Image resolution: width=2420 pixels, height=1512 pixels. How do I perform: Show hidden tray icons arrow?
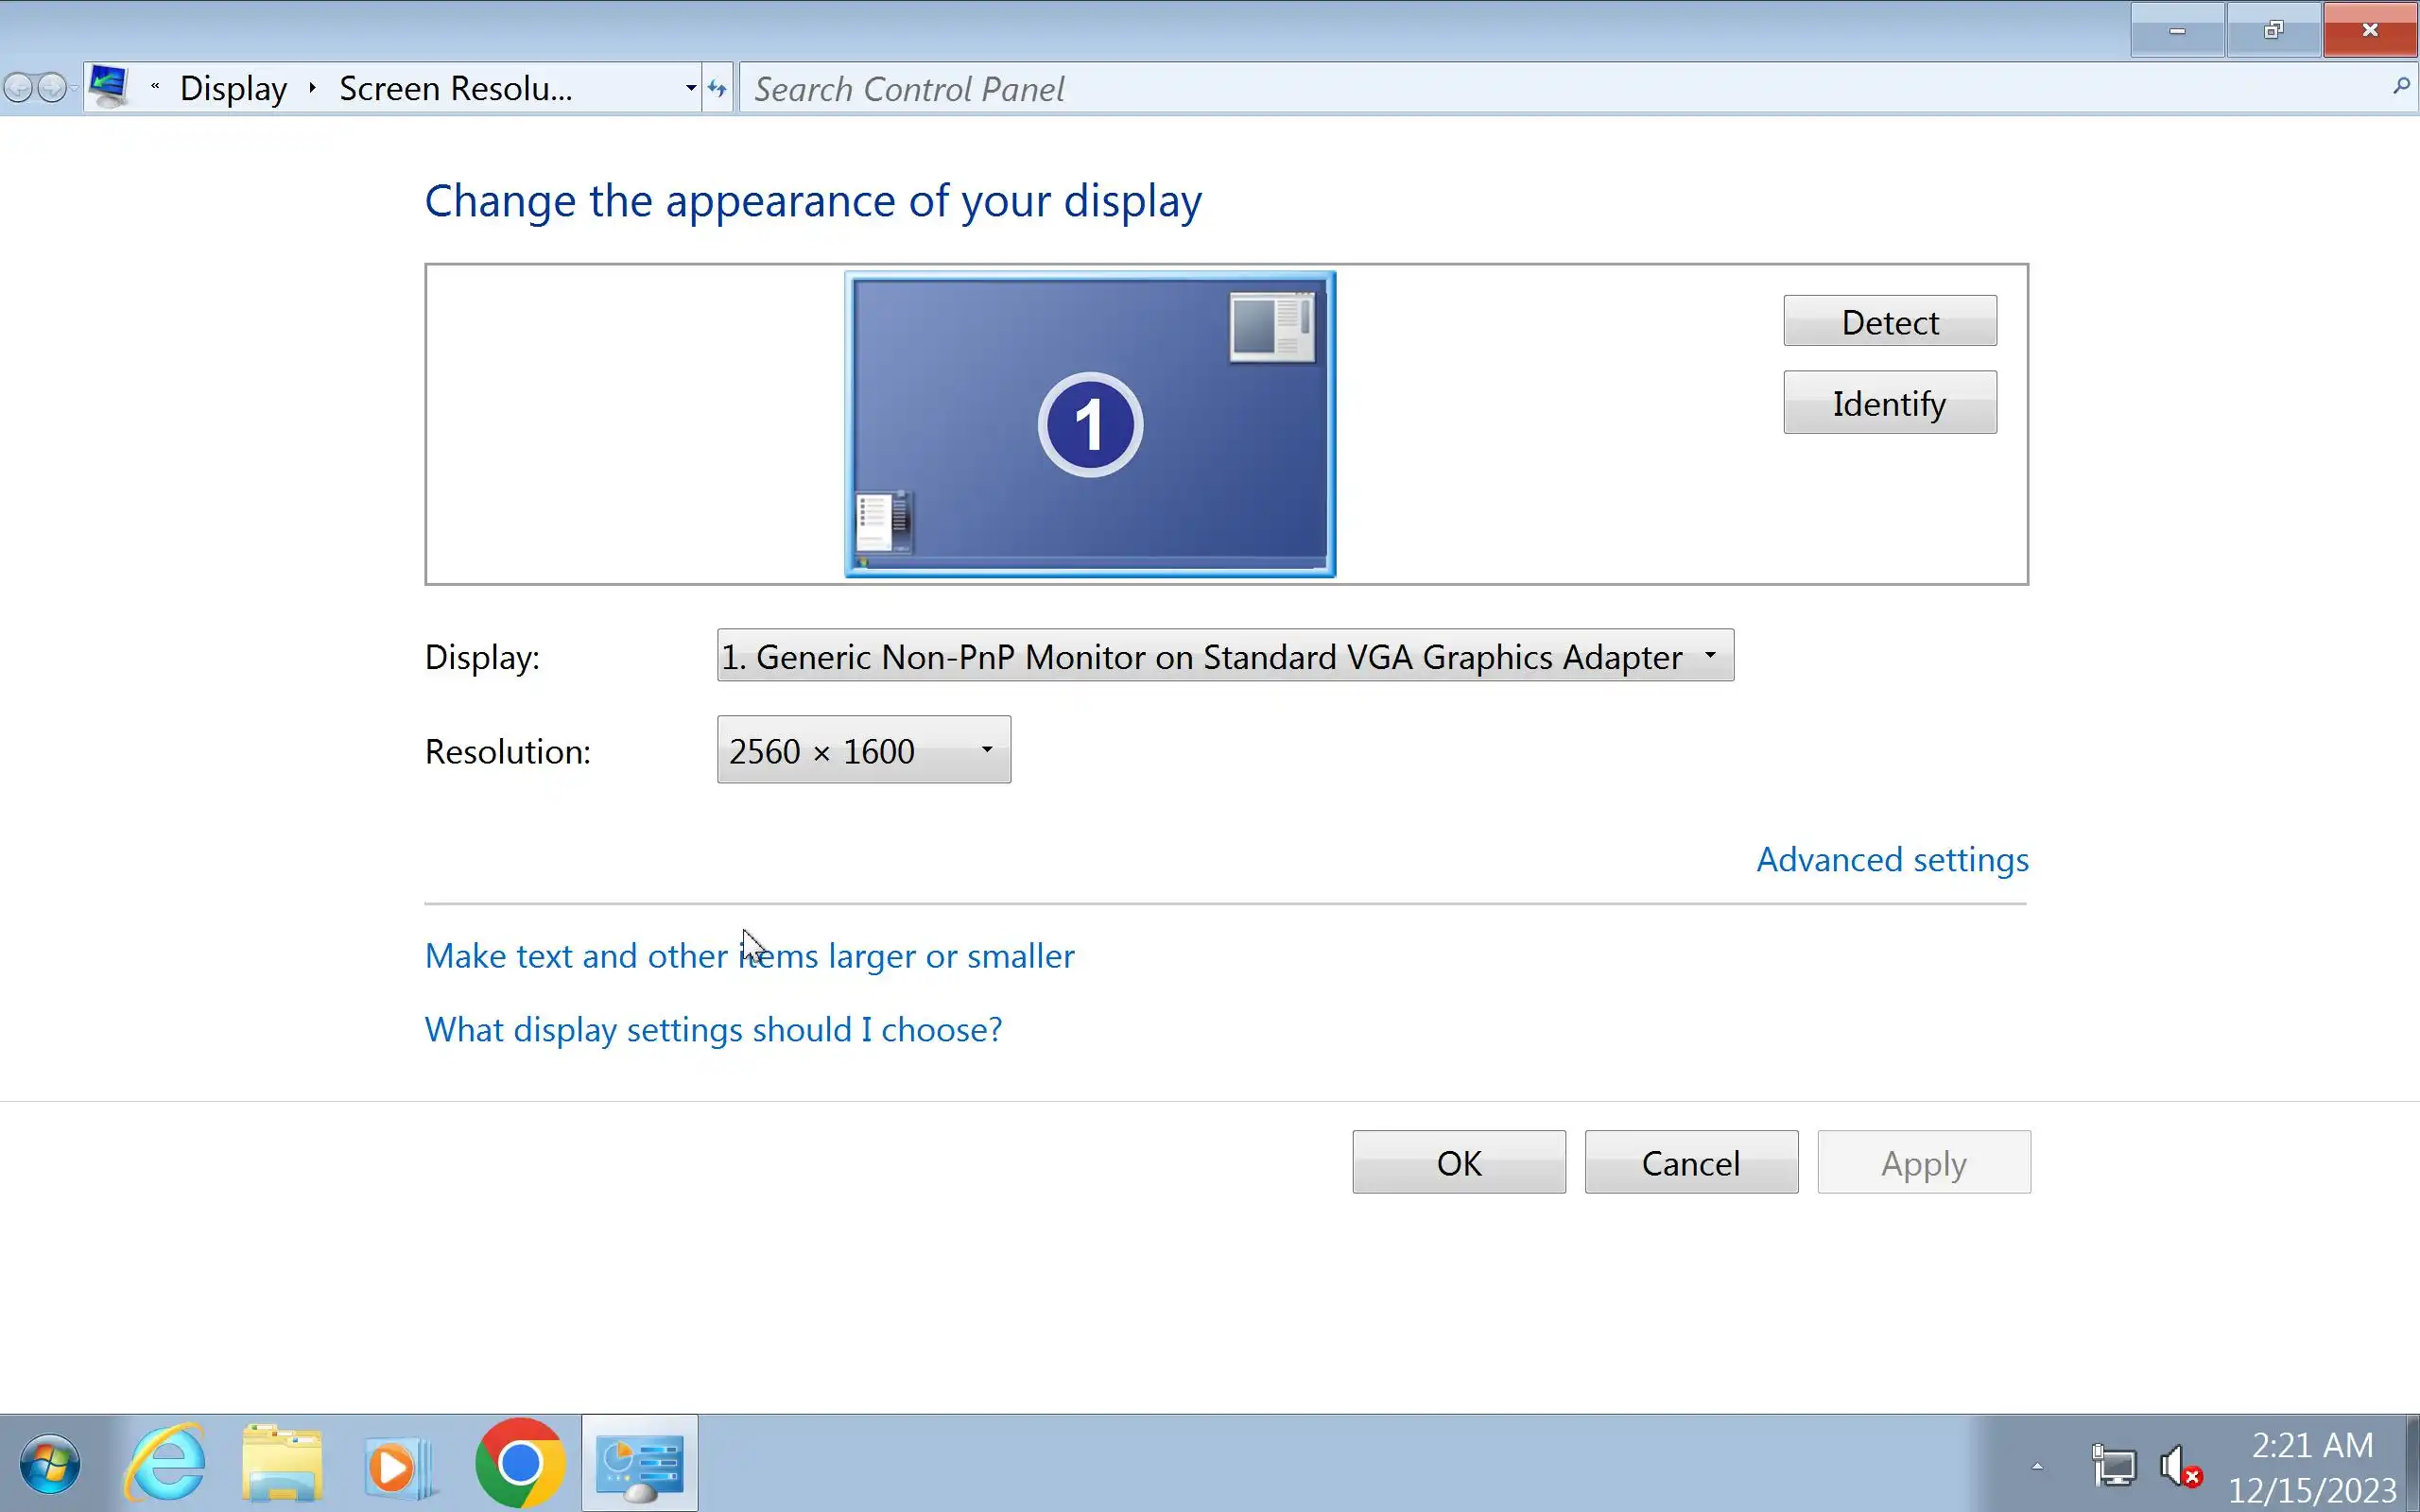tap(2037, 1467)
